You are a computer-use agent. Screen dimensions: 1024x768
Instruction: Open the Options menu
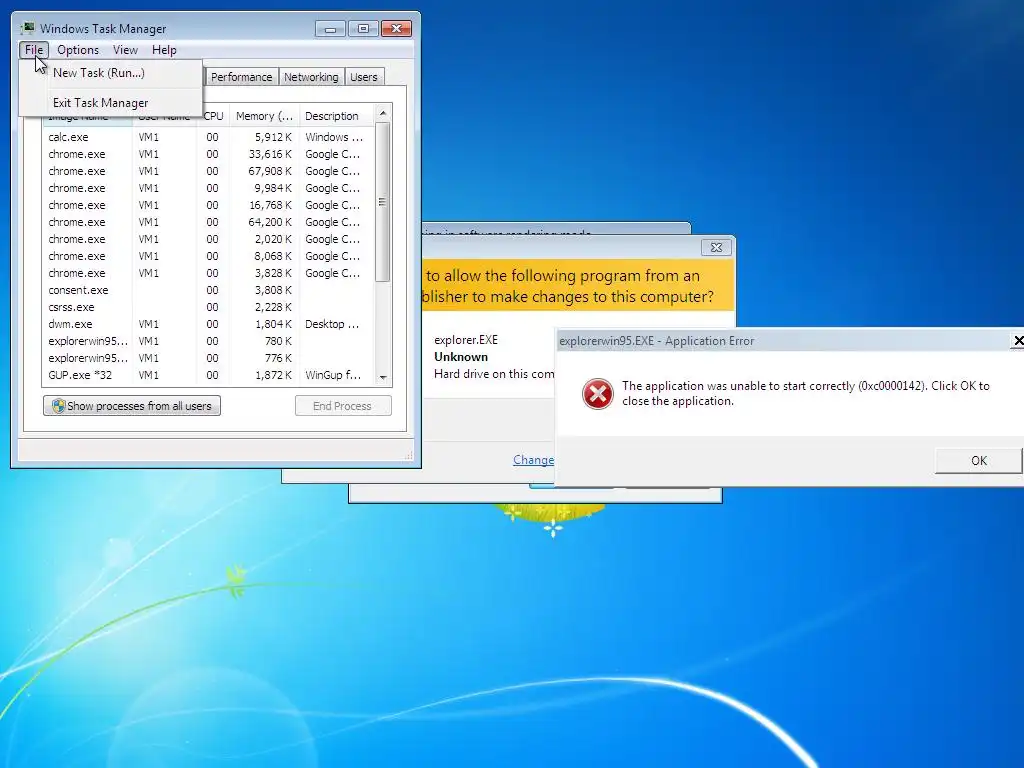[x=78, y=50]
